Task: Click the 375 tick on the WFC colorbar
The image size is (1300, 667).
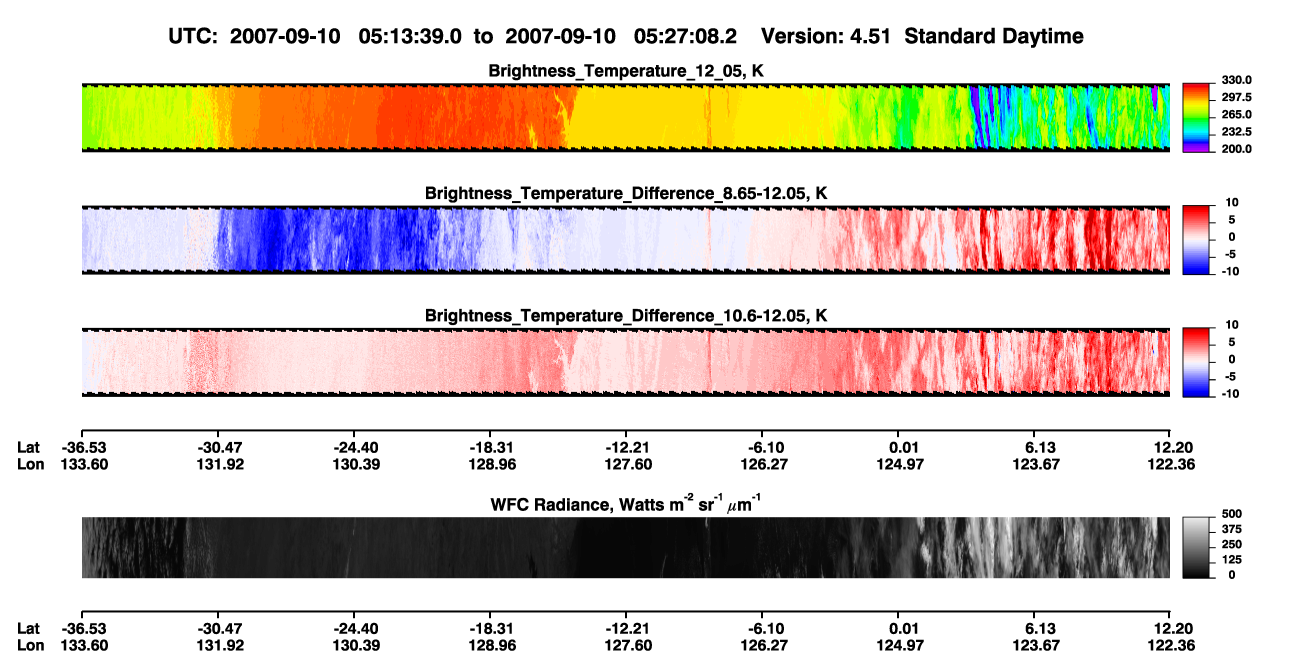Action: [1232, 529]
